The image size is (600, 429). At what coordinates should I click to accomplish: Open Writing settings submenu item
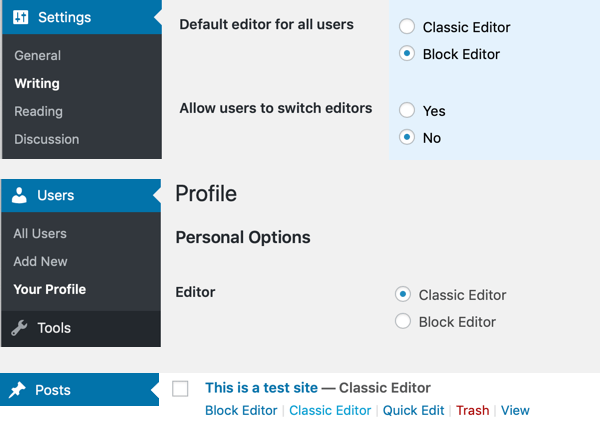click(37, 83)
